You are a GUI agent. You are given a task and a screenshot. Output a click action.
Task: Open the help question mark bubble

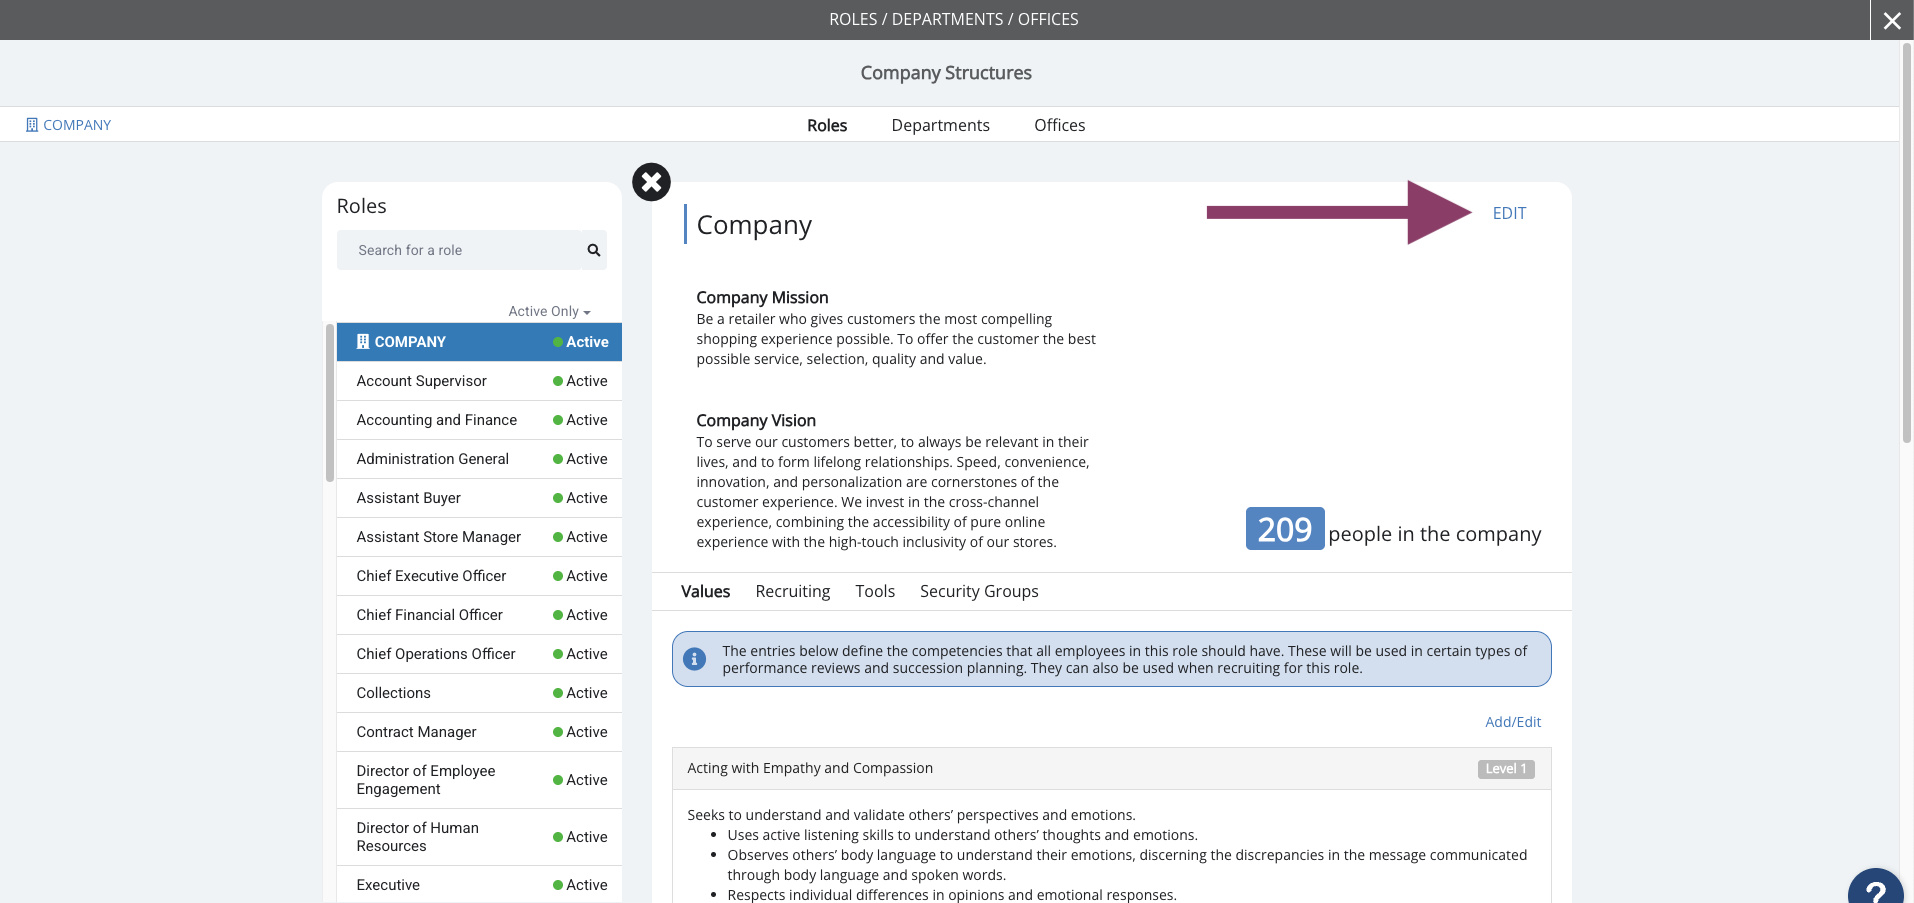coord(1876,888)
